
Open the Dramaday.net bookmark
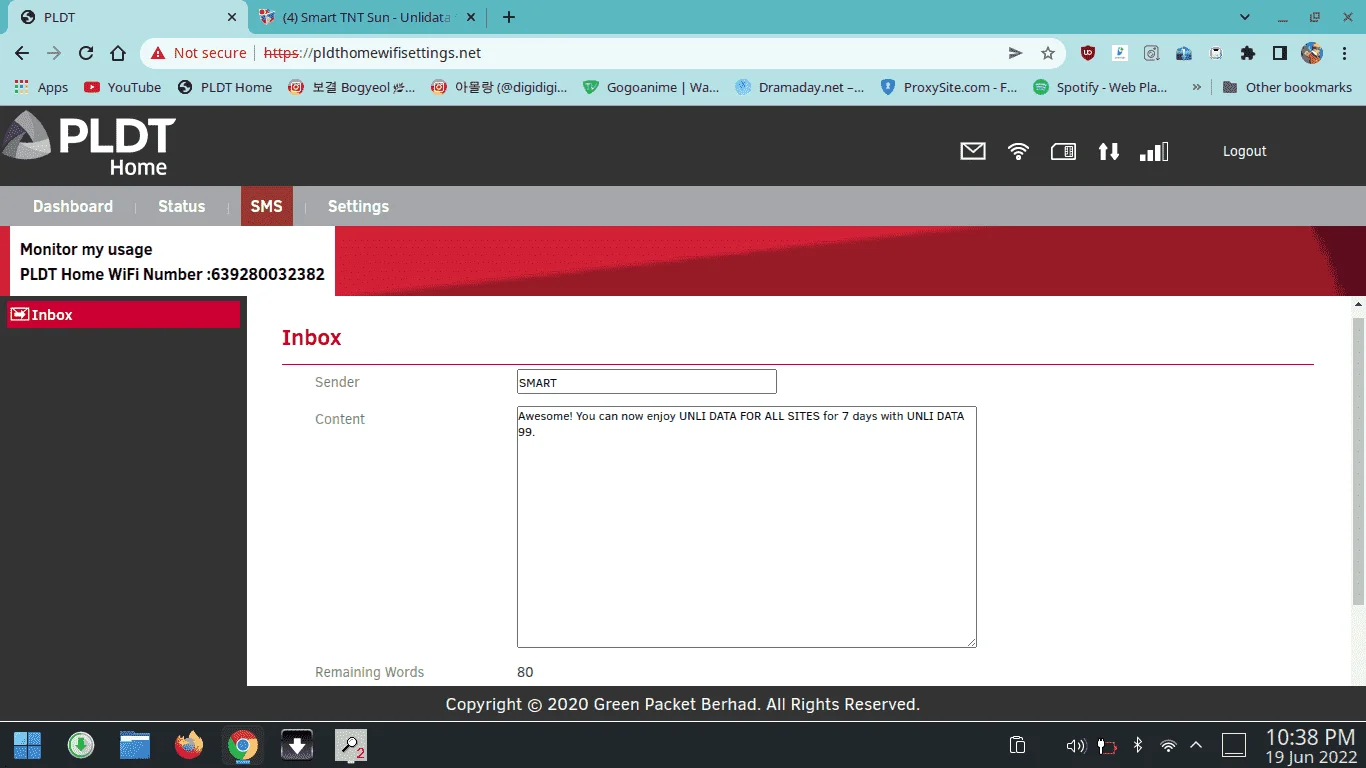(x=800, y=87)
